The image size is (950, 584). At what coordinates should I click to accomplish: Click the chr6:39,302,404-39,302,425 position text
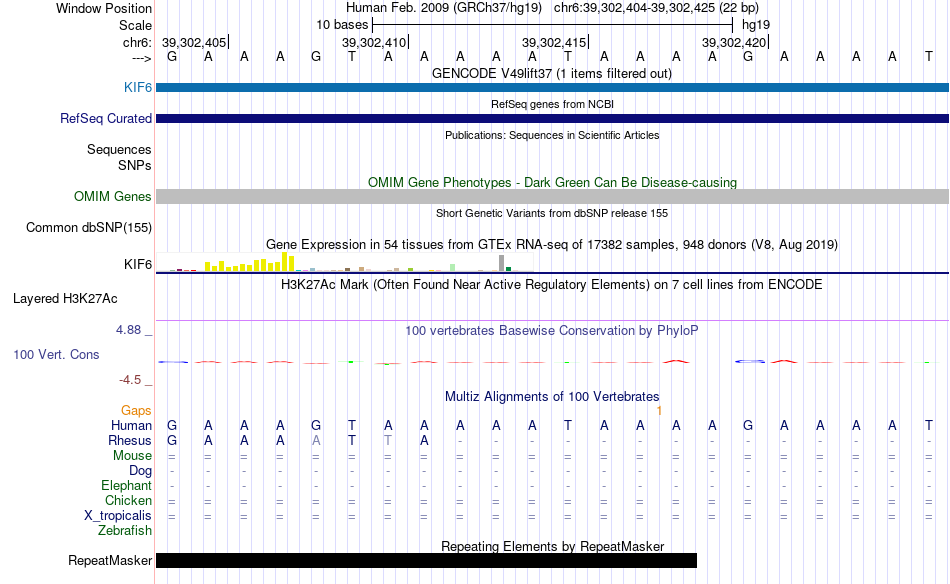(656, 8)
